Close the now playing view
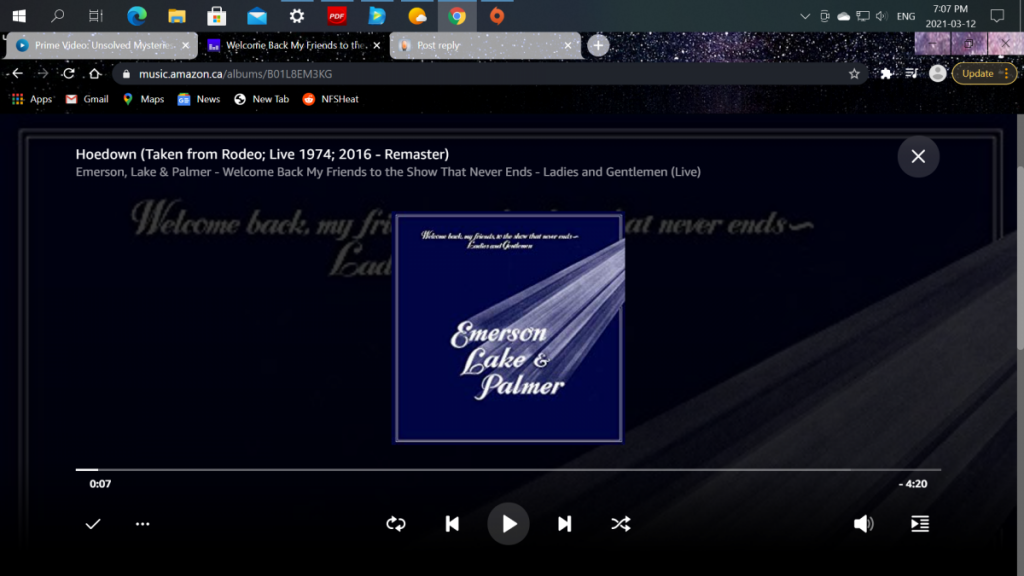Viewport: 1024px width, 576px height. click(918, 156)
